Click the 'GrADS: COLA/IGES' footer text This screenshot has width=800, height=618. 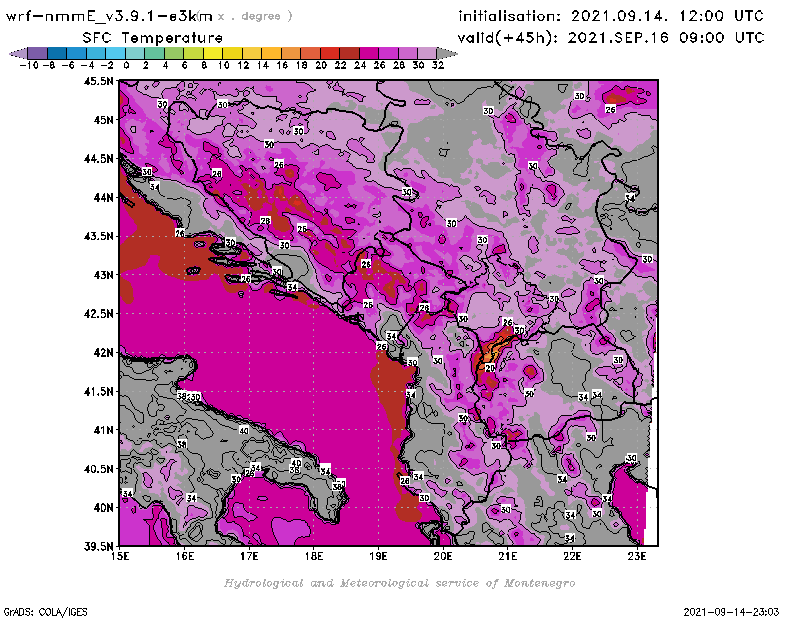(45, 612)
